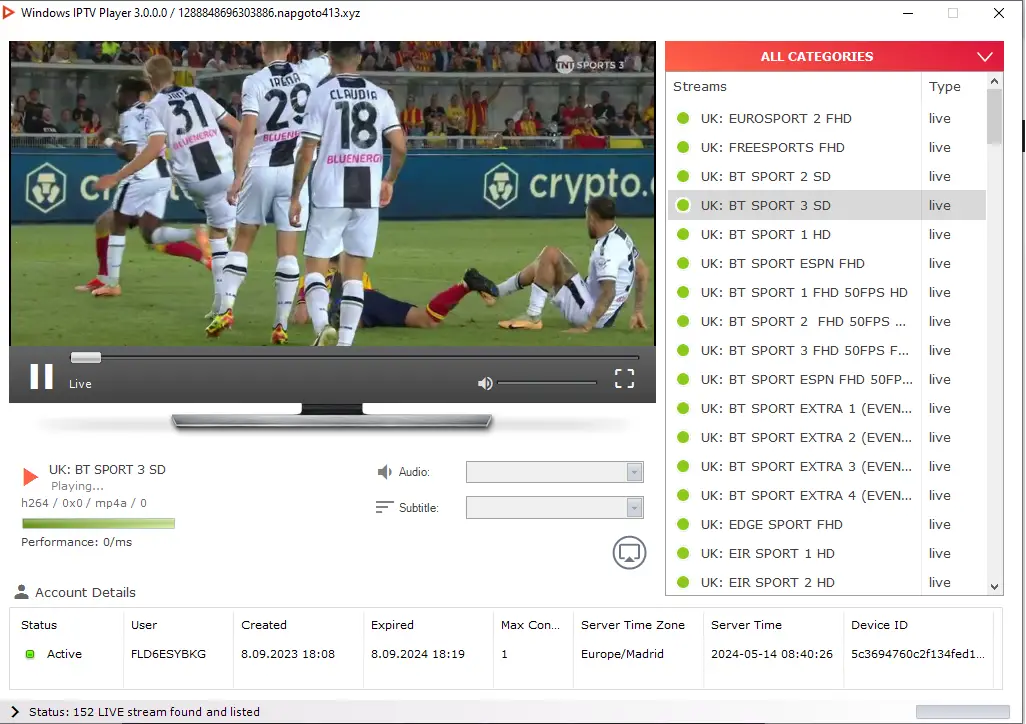
Task: Click the playback seek bar handle
Action: (x=86, y=357)
